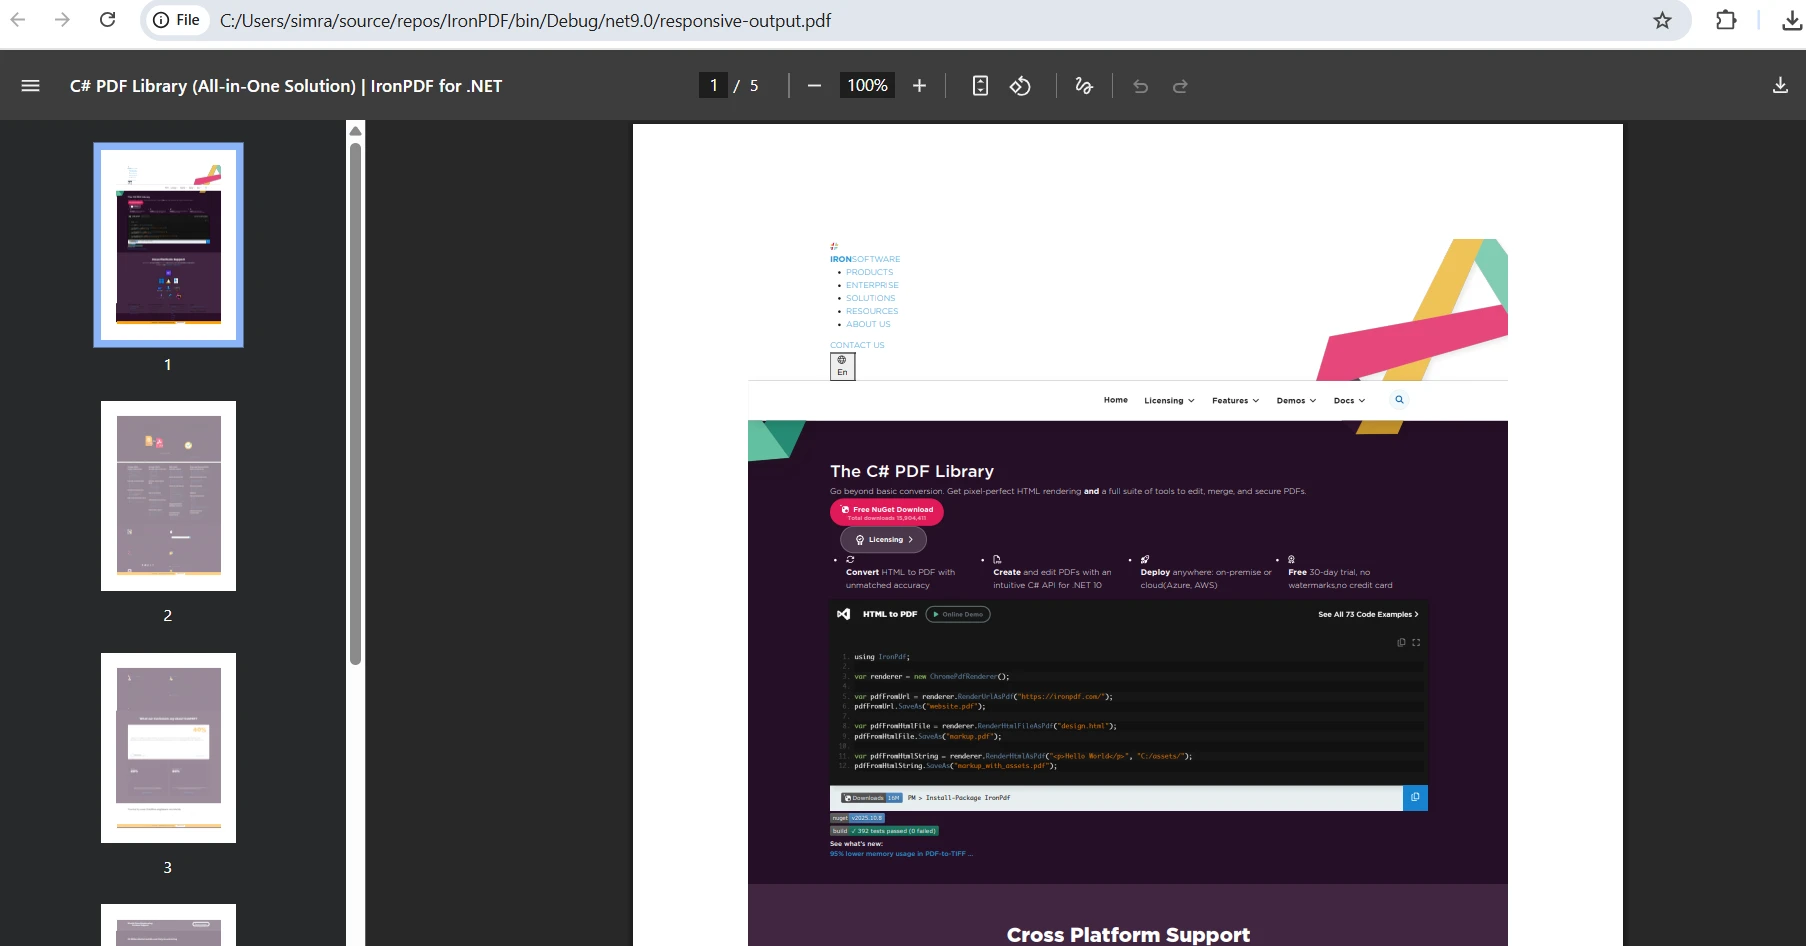1806x946 pixels.
Task: Jump to page 2 via its thumbnail
Action: 168,496
